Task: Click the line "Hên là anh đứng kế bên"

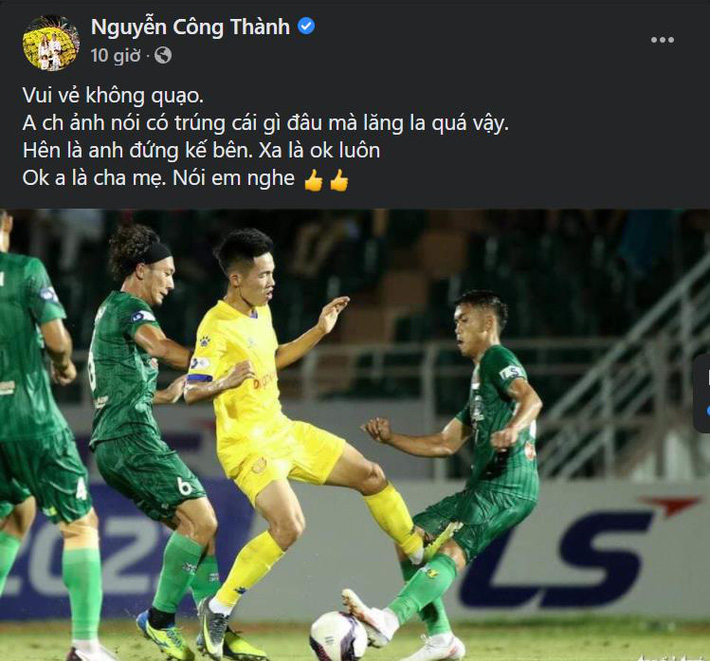Action: pos(201,151)
